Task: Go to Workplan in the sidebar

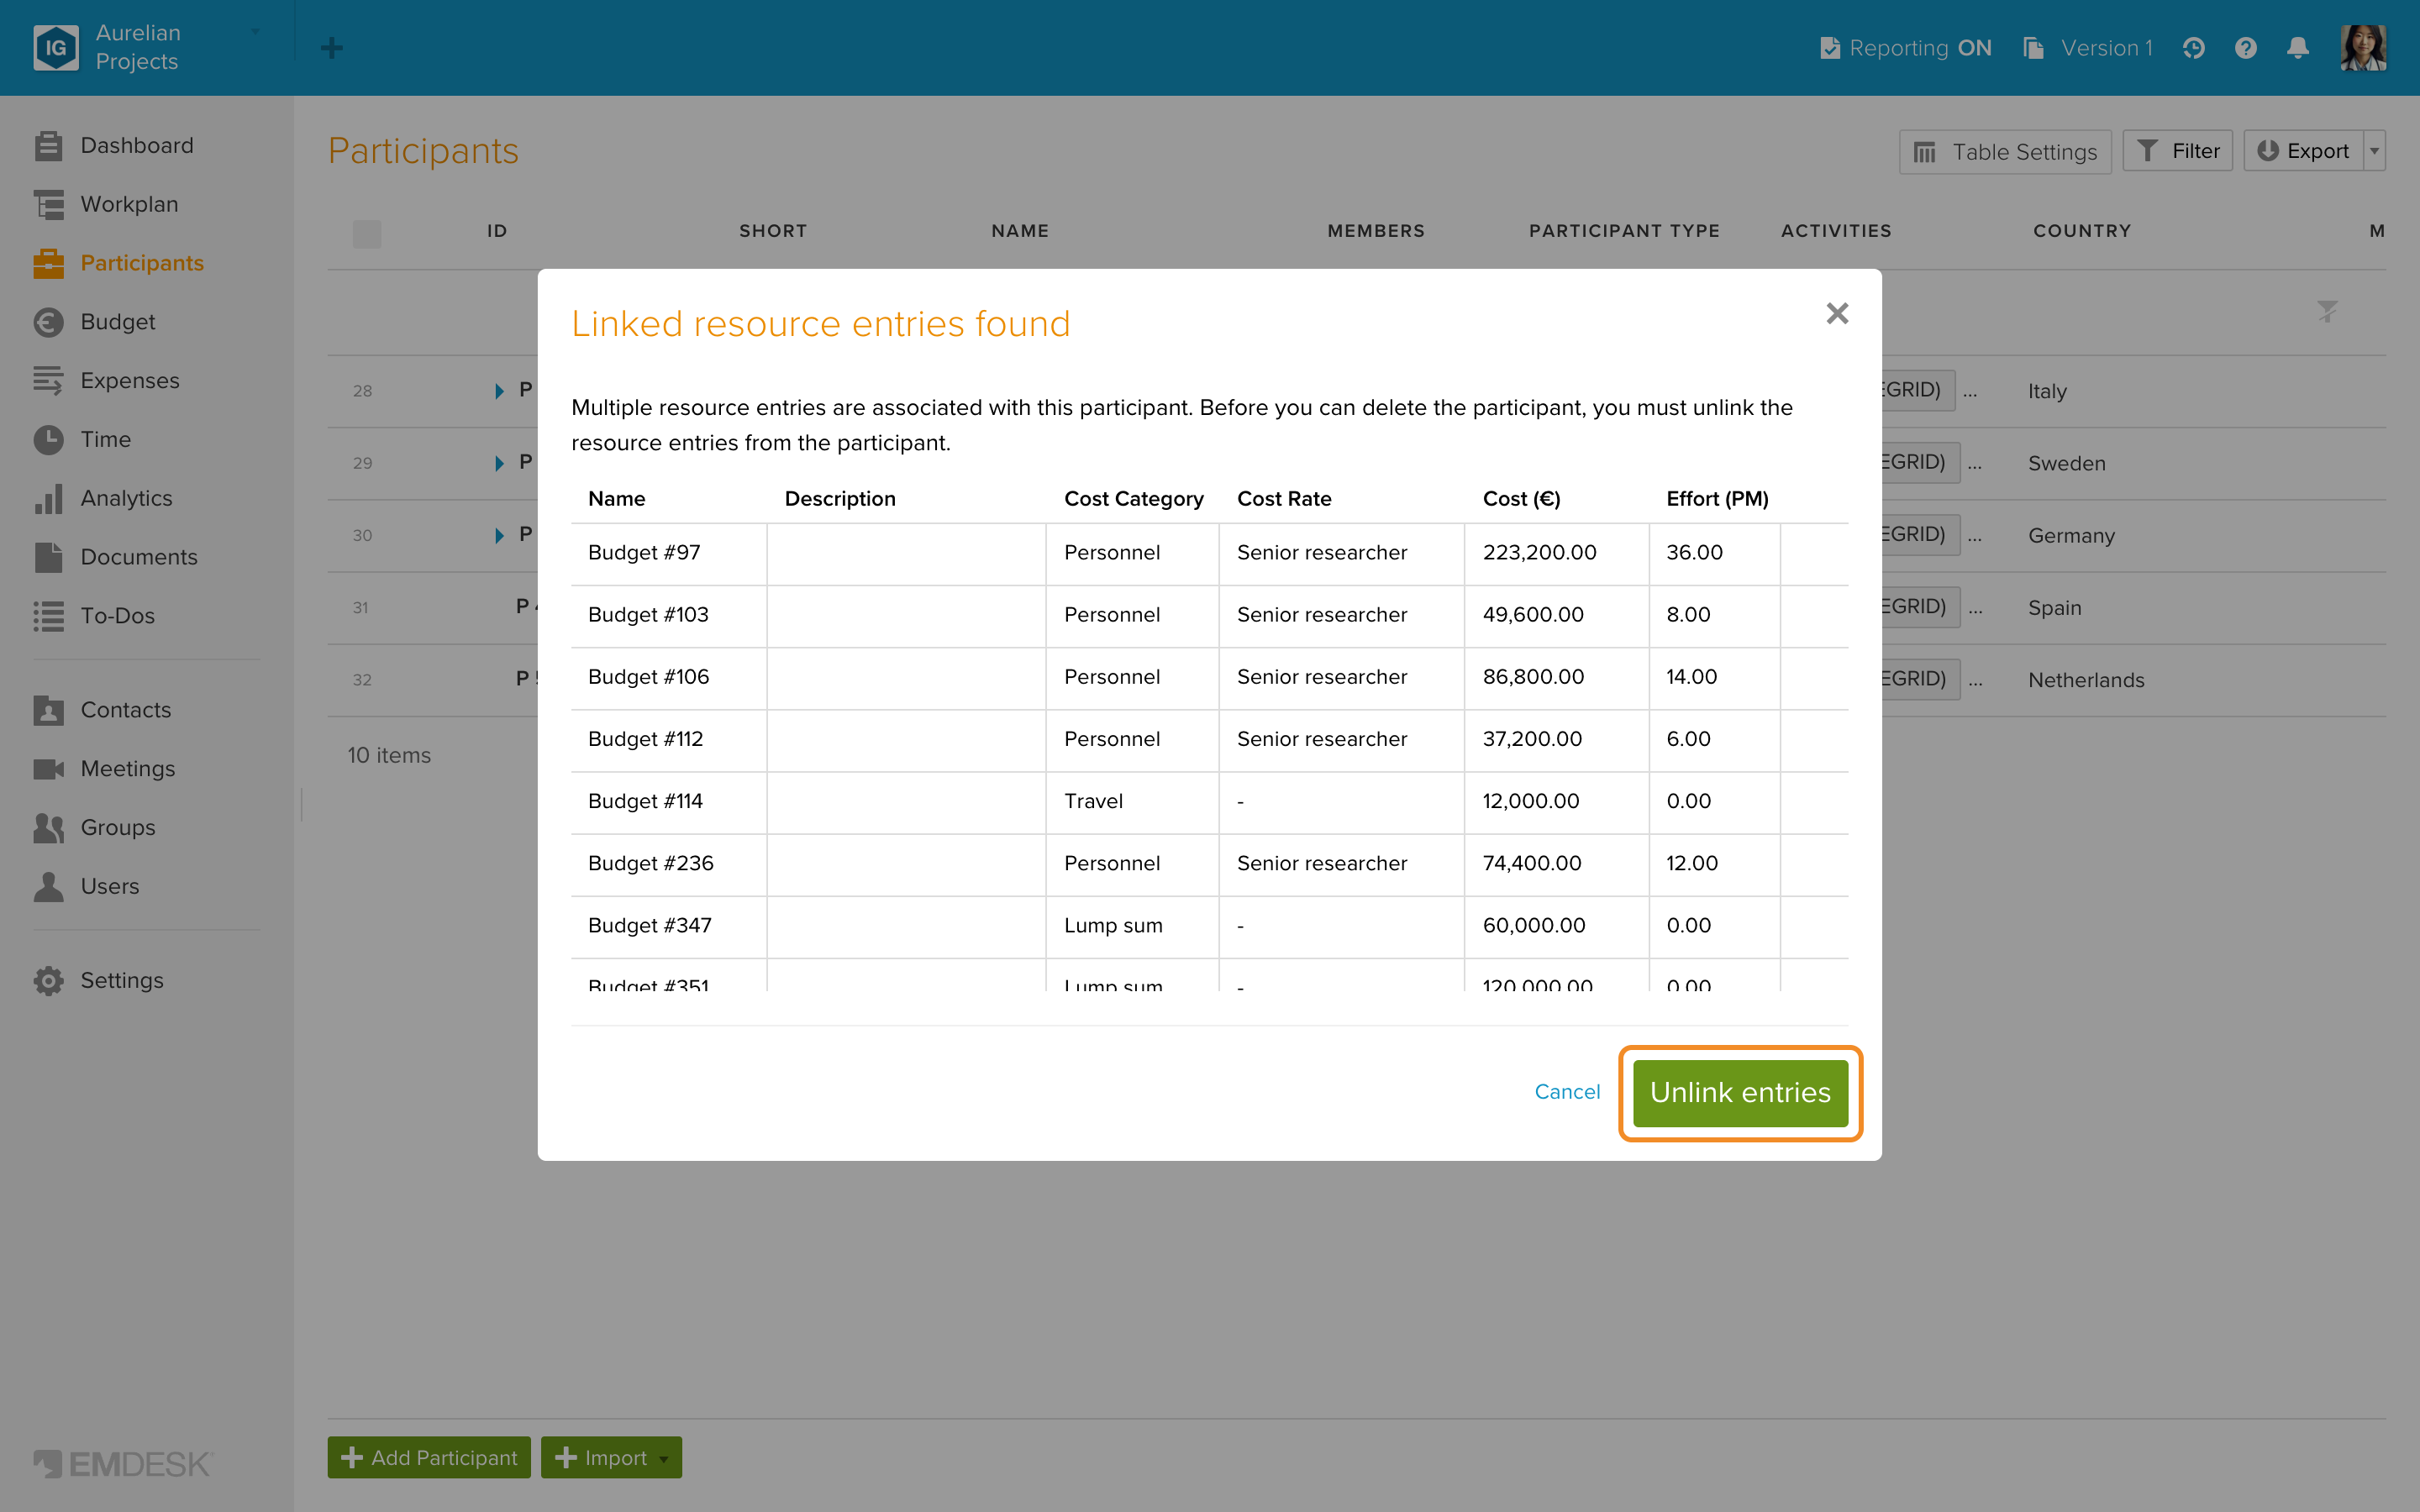Action: pos(129,204)
